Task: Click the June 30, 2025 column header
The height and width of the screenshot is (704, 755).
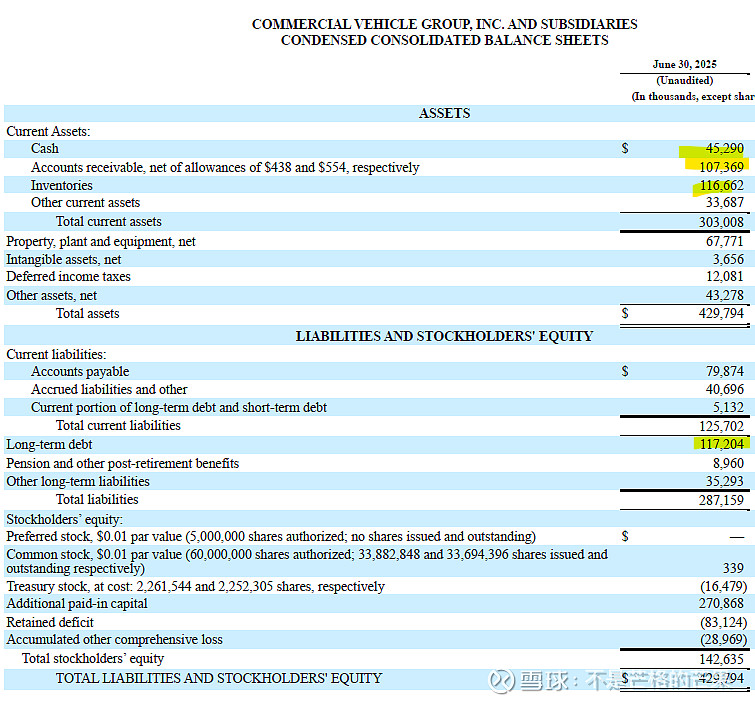Action: click(684, 65)
